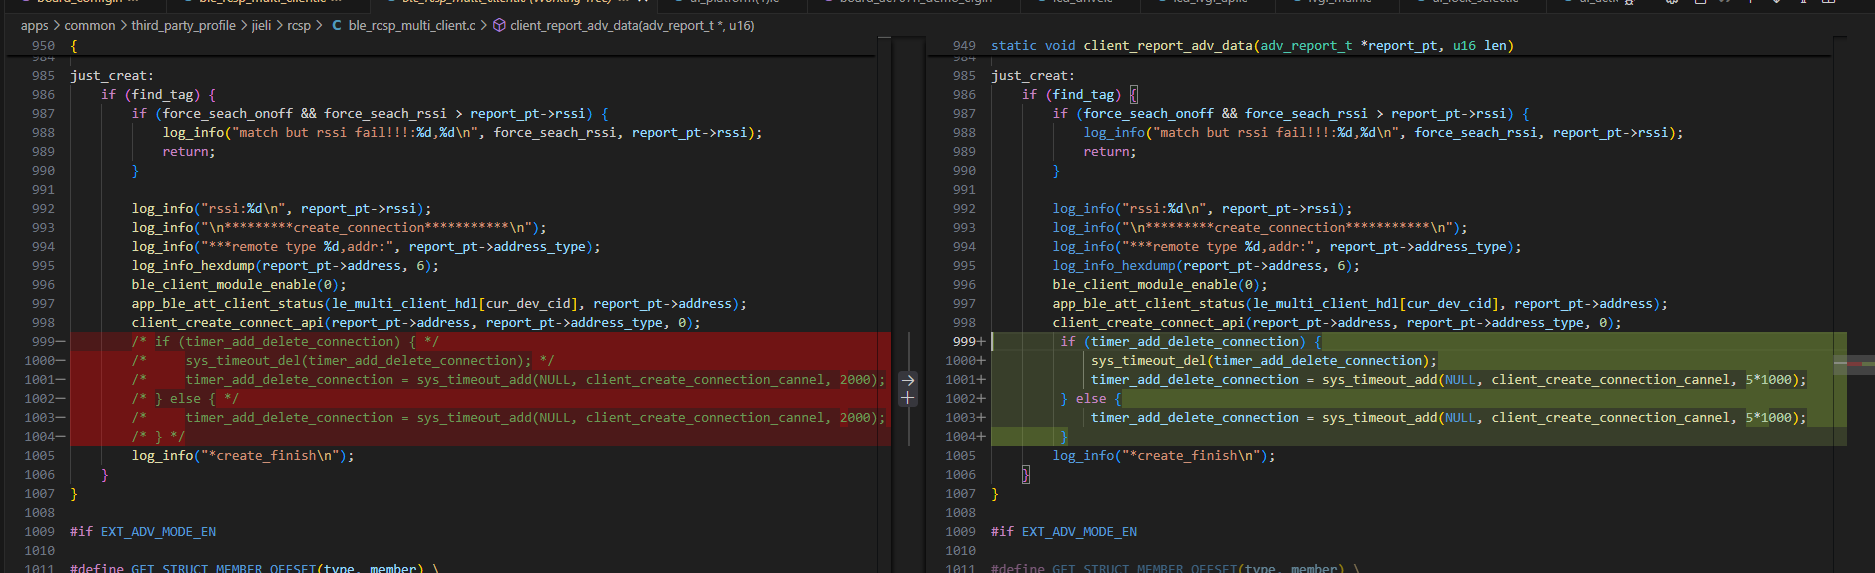Viewport: 1875px width, 573px height.
Task: Click 'rssi:%d' log_info in left pane
Action: pos(282,209)
